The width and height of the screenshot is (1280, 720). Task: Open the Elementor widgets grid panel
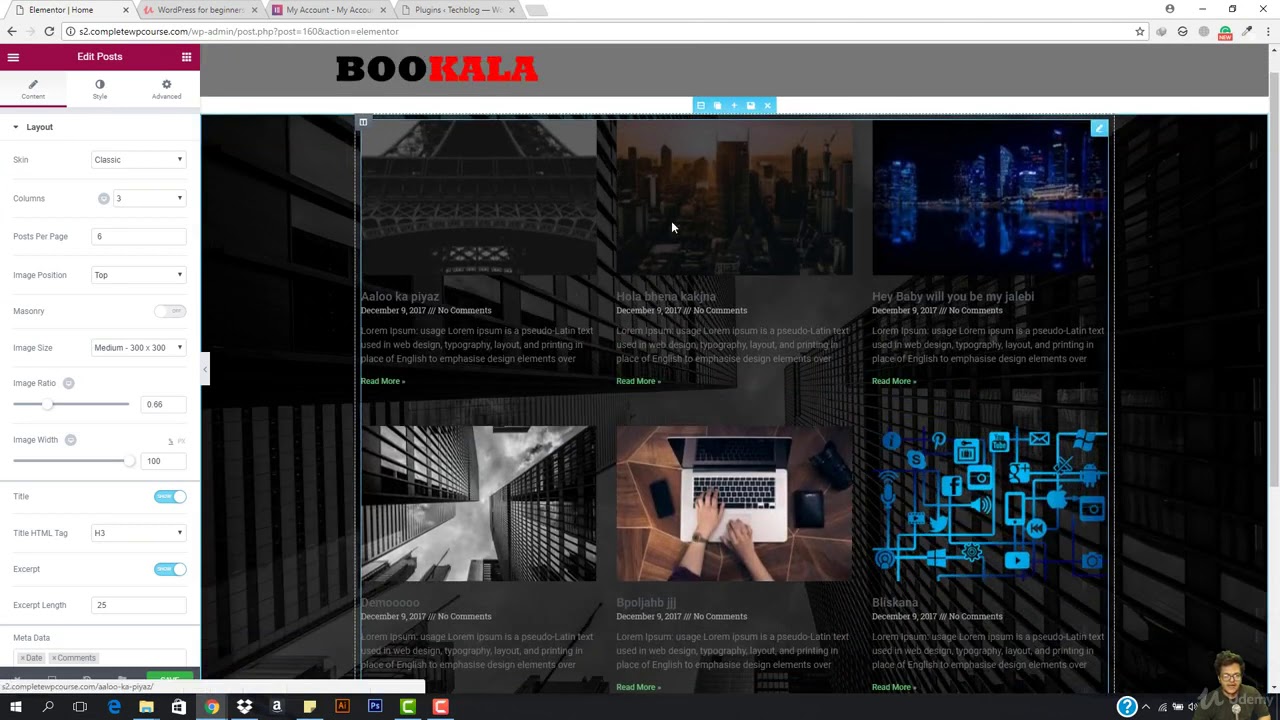click(186, 57)
